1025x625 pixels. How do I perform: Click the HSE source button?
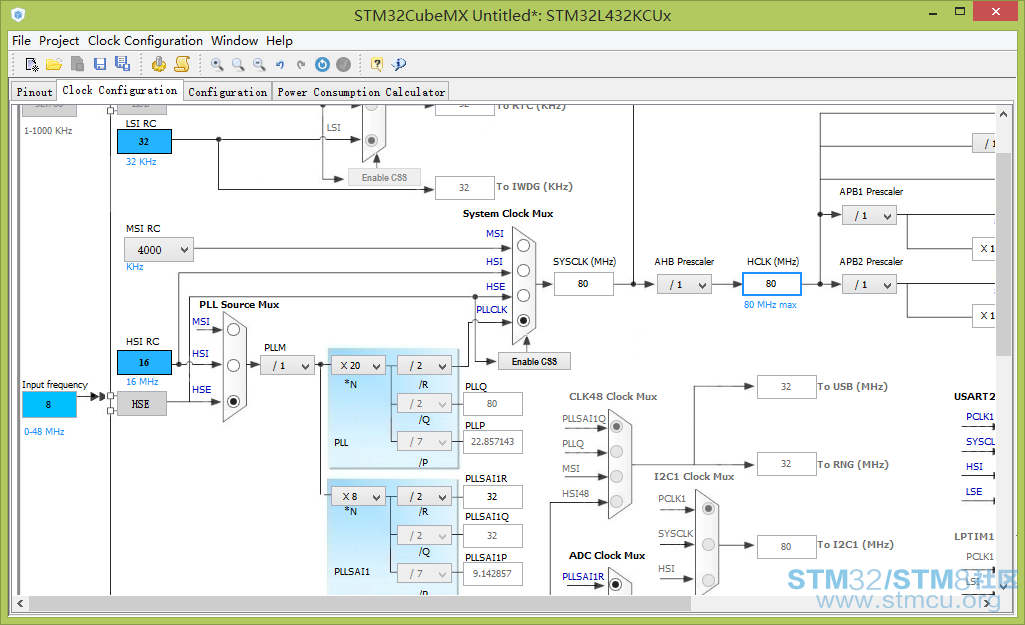[x=141, y=404]
